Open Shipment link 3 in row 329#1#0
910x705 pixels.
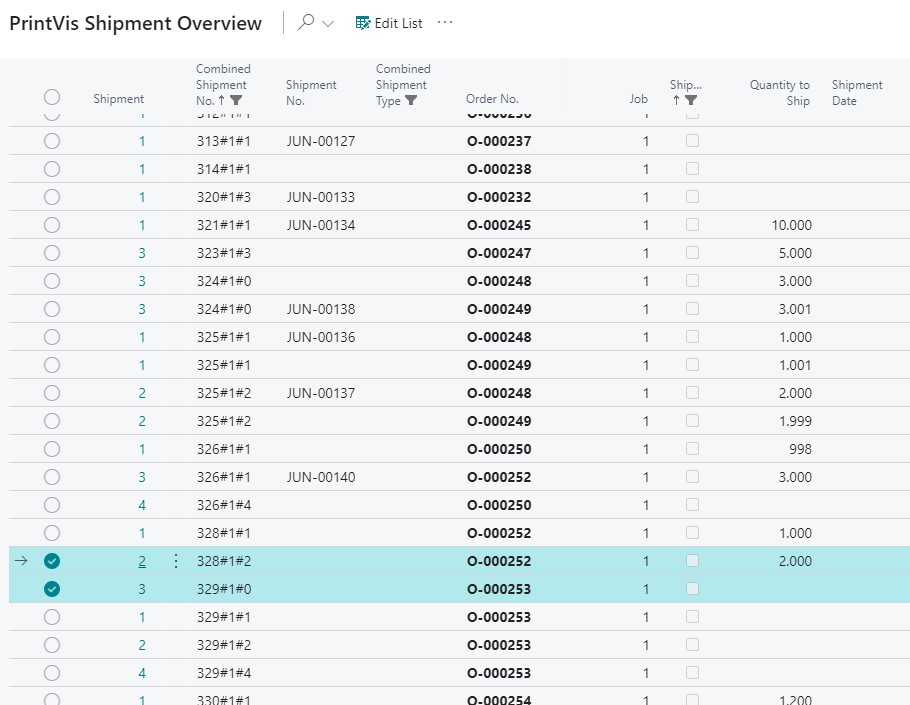142,590
